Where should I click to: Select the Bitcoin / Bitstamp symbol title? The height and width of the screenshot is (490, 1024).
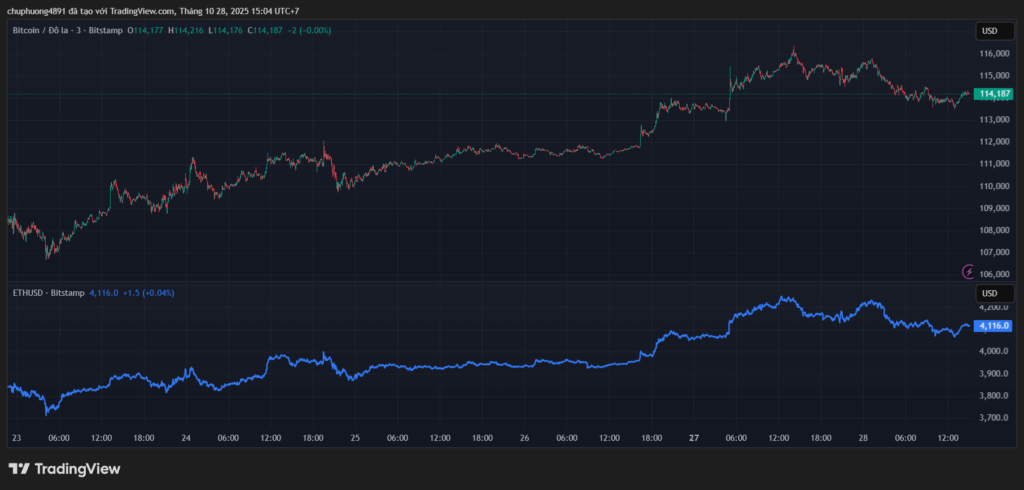pyautogui.click(x=66, y=30)
